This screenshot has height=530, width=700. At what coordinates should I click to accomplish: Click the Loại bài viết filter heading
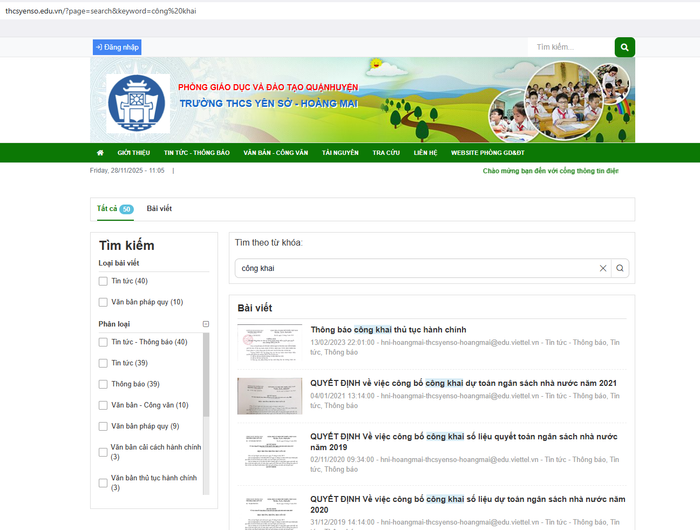(x=119, y=263)
